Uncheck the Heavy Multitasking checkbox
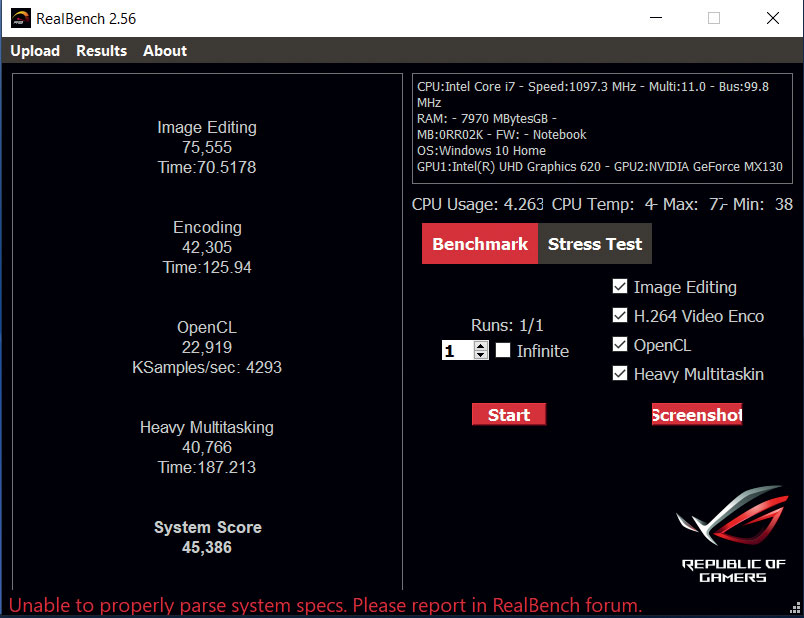Image resolution: width=804 pixels, height=618 pixels. [x=620, y=373]
